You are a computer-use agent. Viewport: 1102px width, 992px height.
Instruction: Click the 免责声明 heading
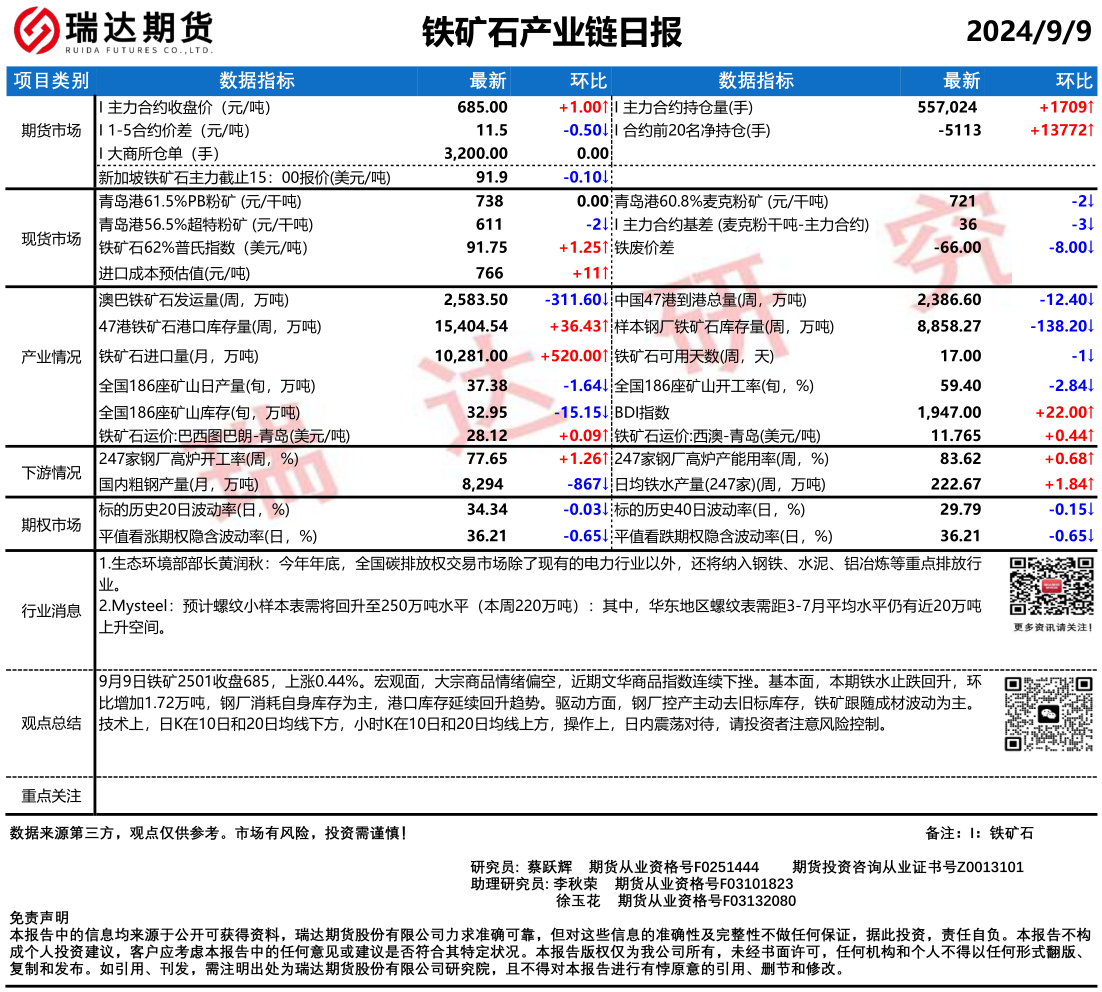(x=39, y=917)
